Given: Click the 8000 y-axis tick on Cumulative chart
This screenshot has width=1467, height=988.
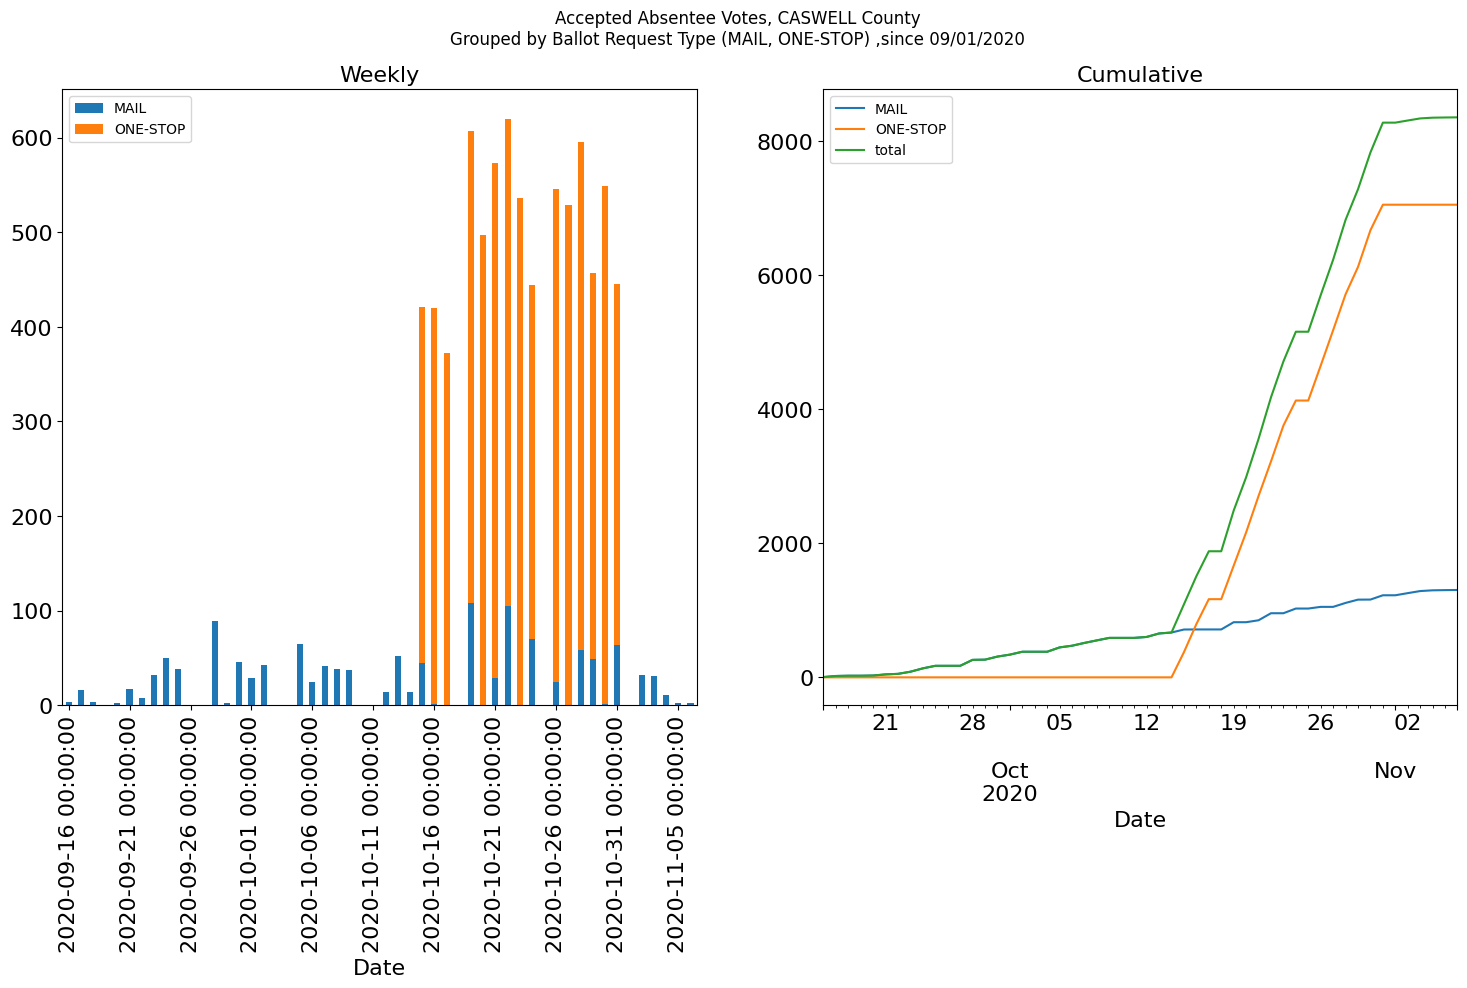Looking at the screenshot, I should 787,142.
